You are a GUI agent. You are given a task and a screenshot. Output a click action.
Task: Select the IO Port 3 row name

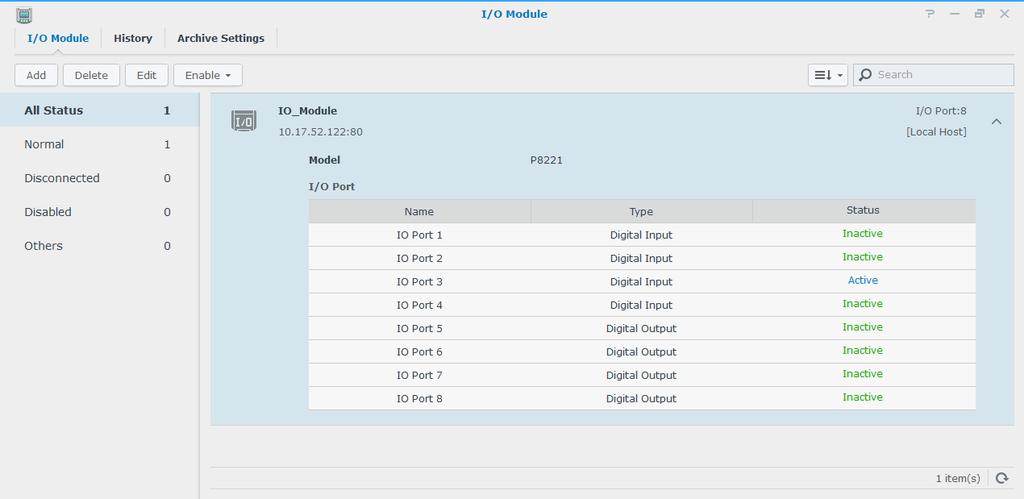click(x=419, y=282)
